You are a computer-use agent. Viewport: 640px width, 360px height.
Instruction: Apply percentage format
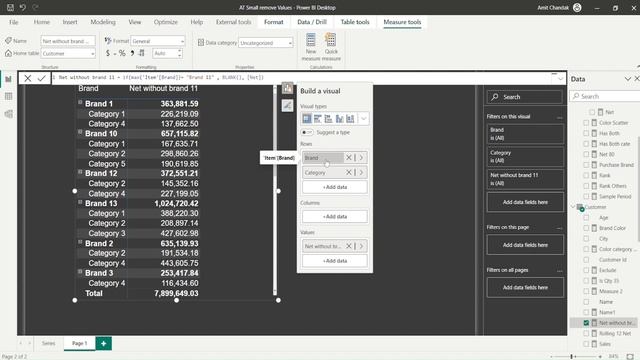pyautogui.click(x=122, y=53)
